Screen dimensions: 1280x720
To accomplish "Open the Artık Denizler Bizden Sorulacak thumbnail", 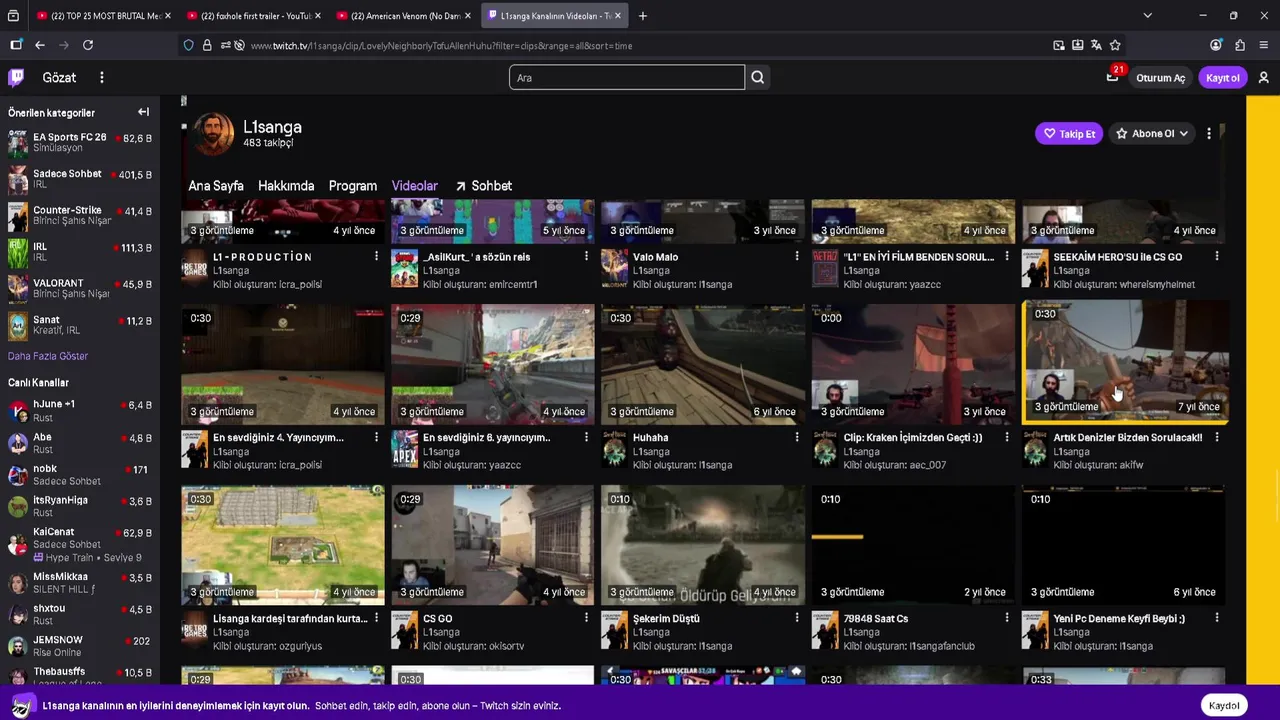I will click(x=1125, y=361).
